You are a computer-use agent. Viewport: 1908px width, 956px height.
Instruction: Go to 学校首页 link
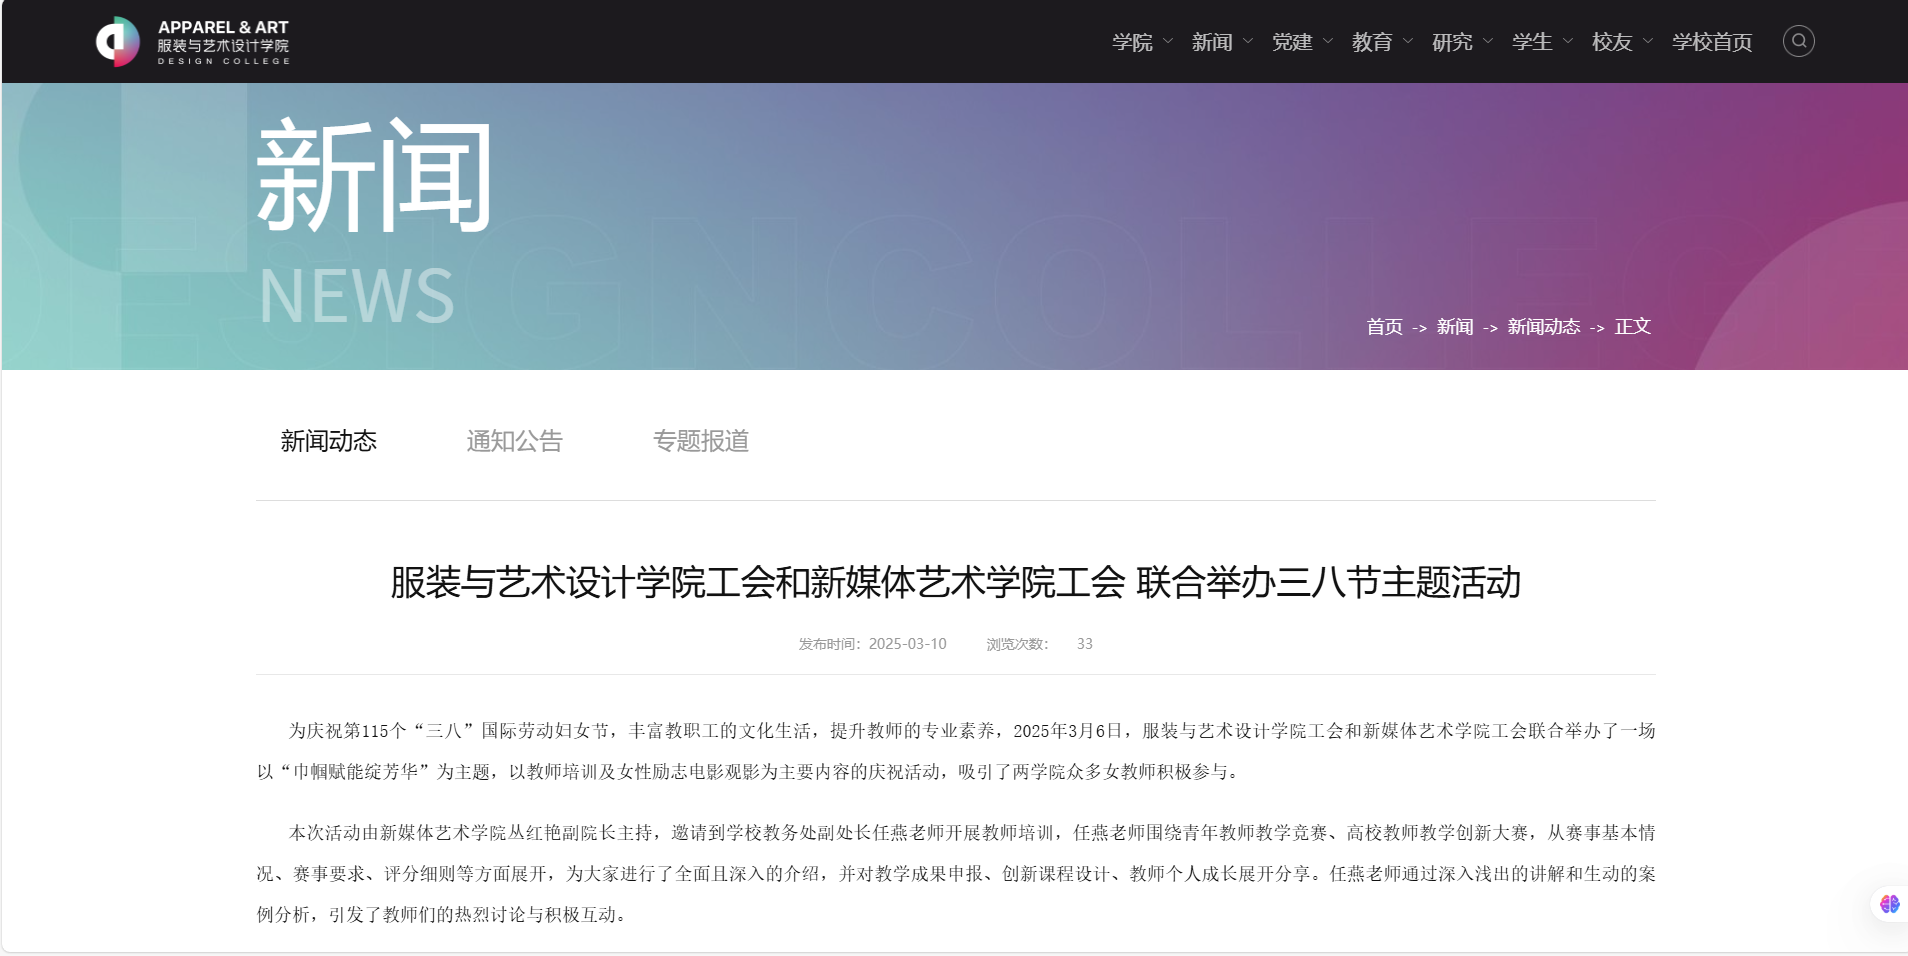[x=1712, y=42]
